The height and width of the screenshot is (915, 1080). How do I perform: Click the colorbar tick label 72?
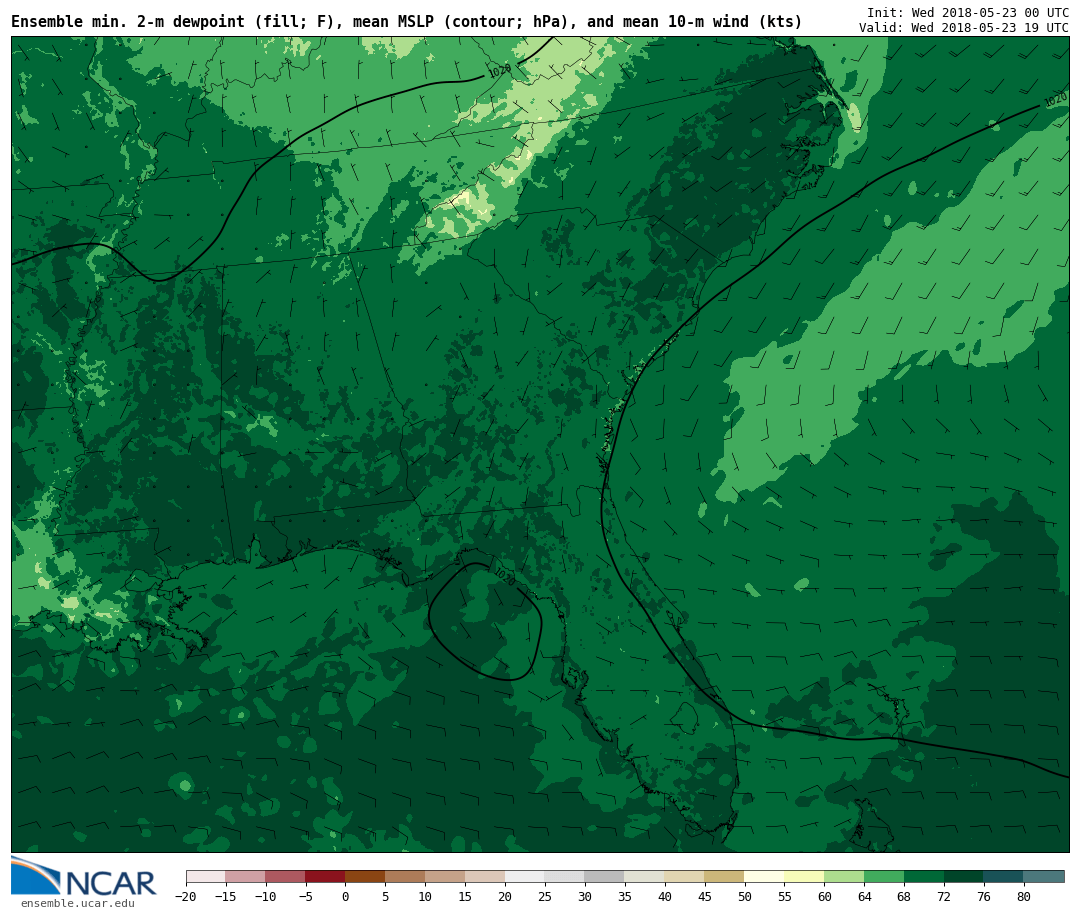(x=944, y=896)
